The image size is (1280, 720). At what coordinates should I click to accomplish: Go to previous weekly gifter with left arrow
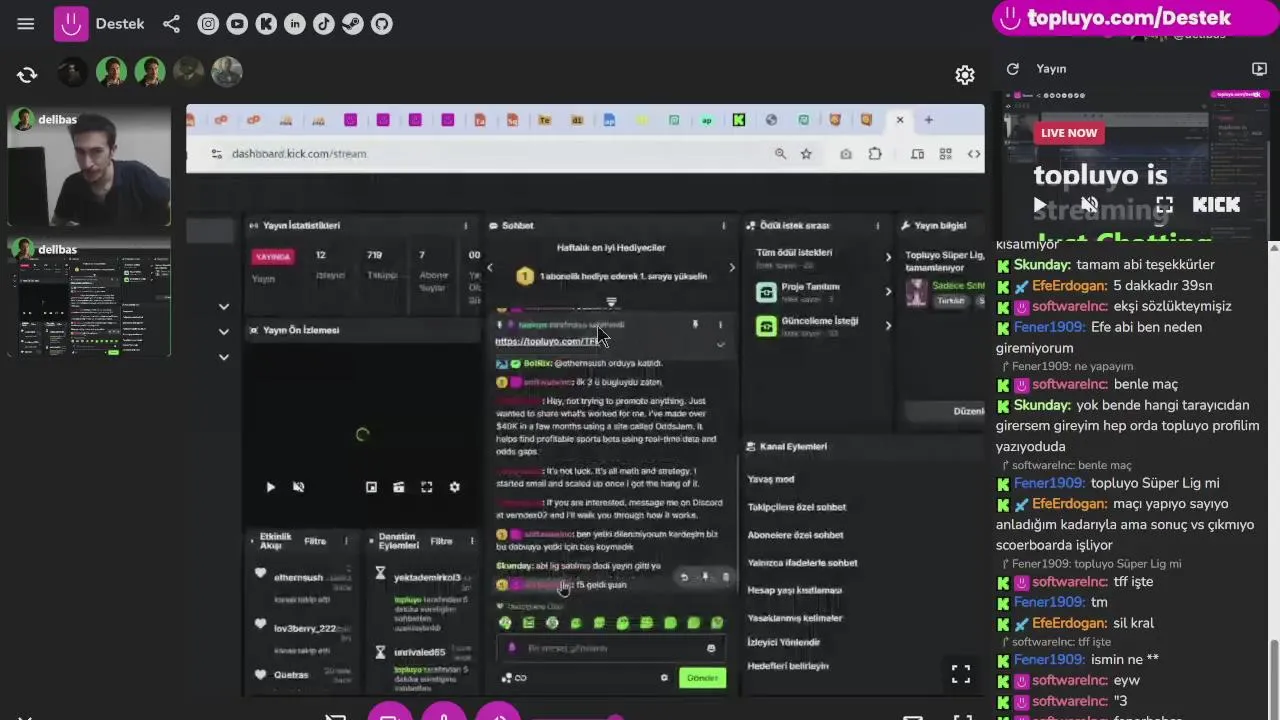(x=490, y=268)
